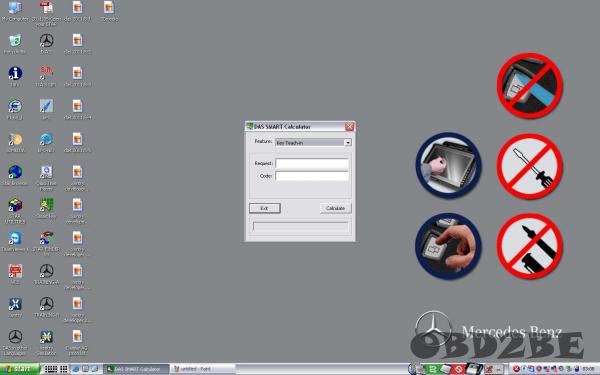Focus the Code text field
600x375 pixels.
312,176
